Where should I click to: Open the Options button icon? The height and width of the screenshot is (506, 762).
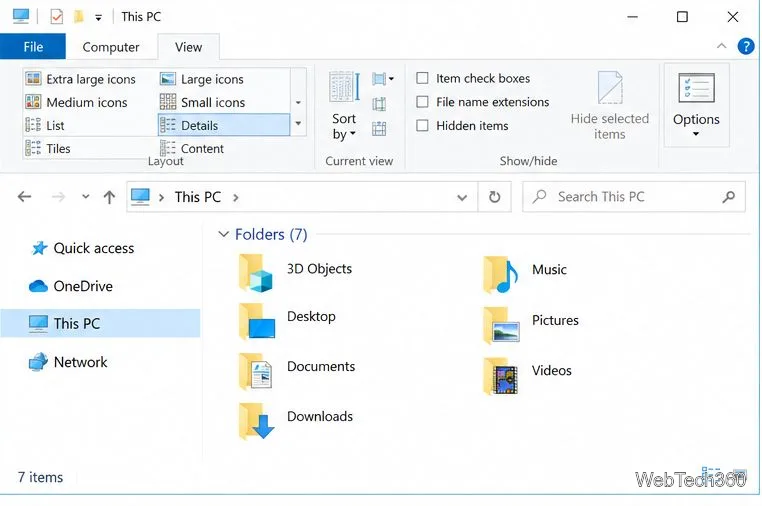tap(696, 88)
